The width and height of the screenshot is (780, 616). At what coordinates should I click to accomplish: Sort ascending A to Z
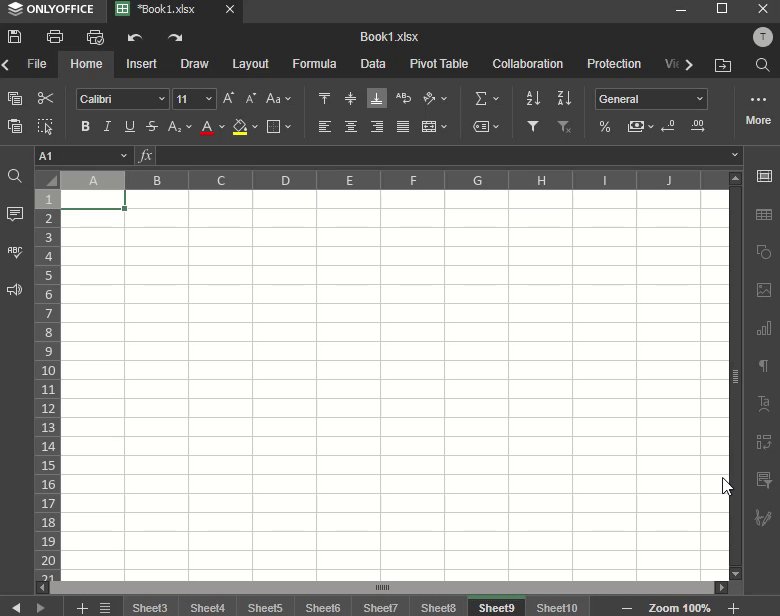coord(533,99)
